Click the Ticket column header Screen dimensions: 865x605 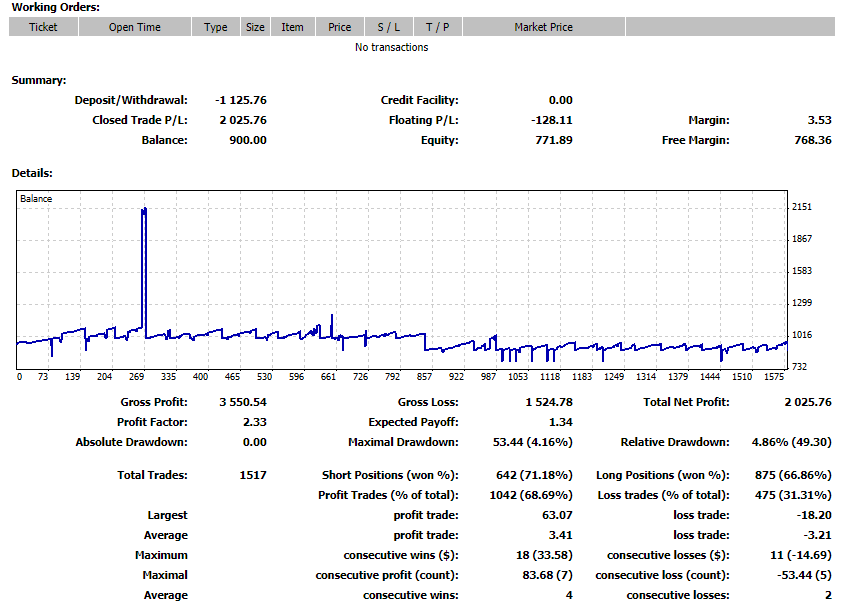[43, 27]
